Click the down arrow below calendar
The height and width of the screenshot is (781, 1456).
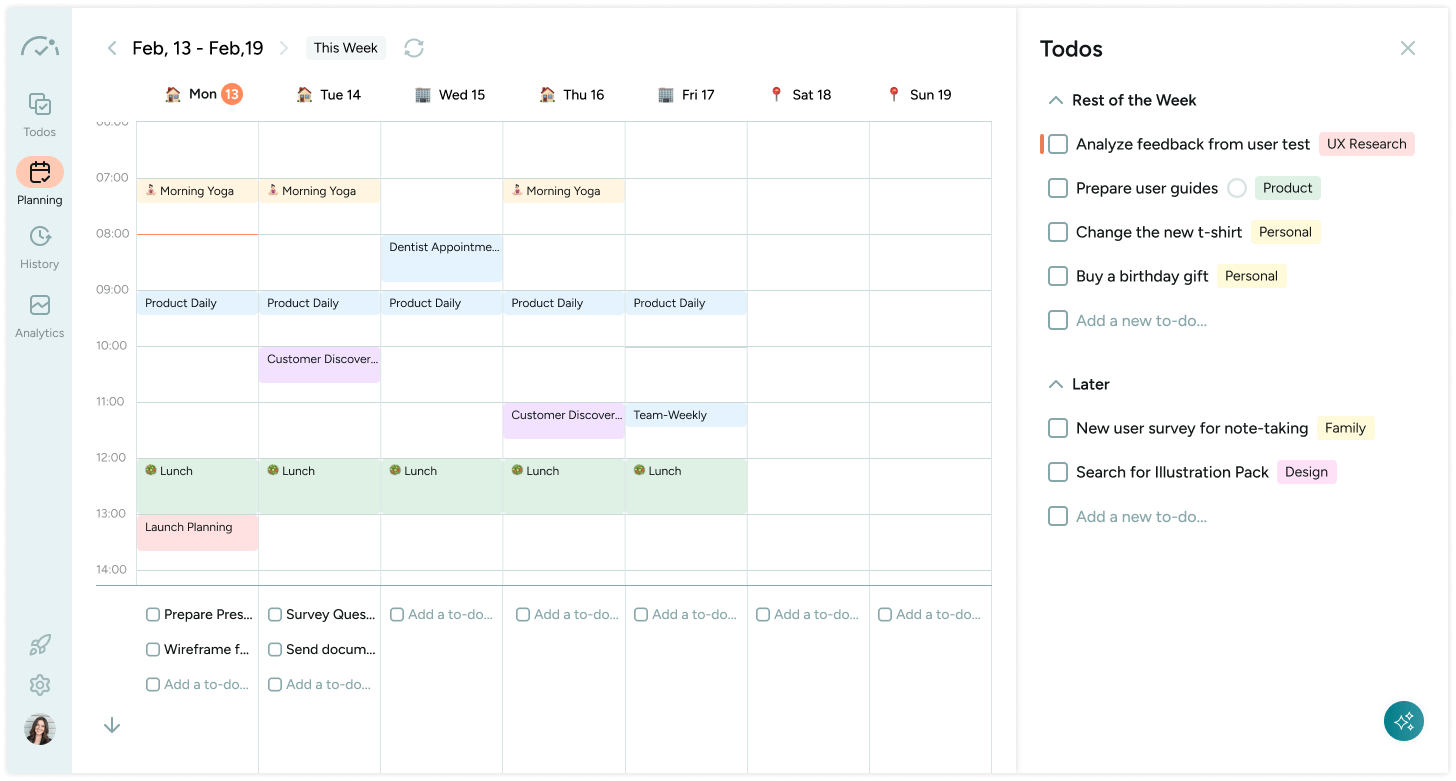pyautogui.click(x=112, y=725)
